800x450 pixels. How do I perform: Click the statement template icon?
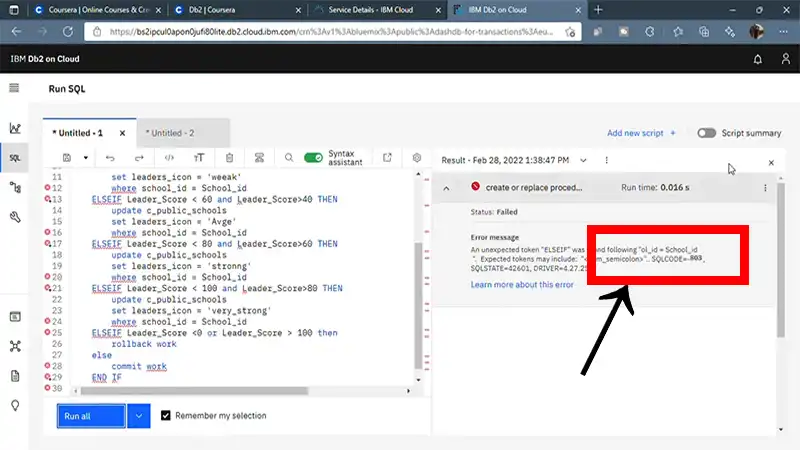pyautogui.click(x=259, y=158)
